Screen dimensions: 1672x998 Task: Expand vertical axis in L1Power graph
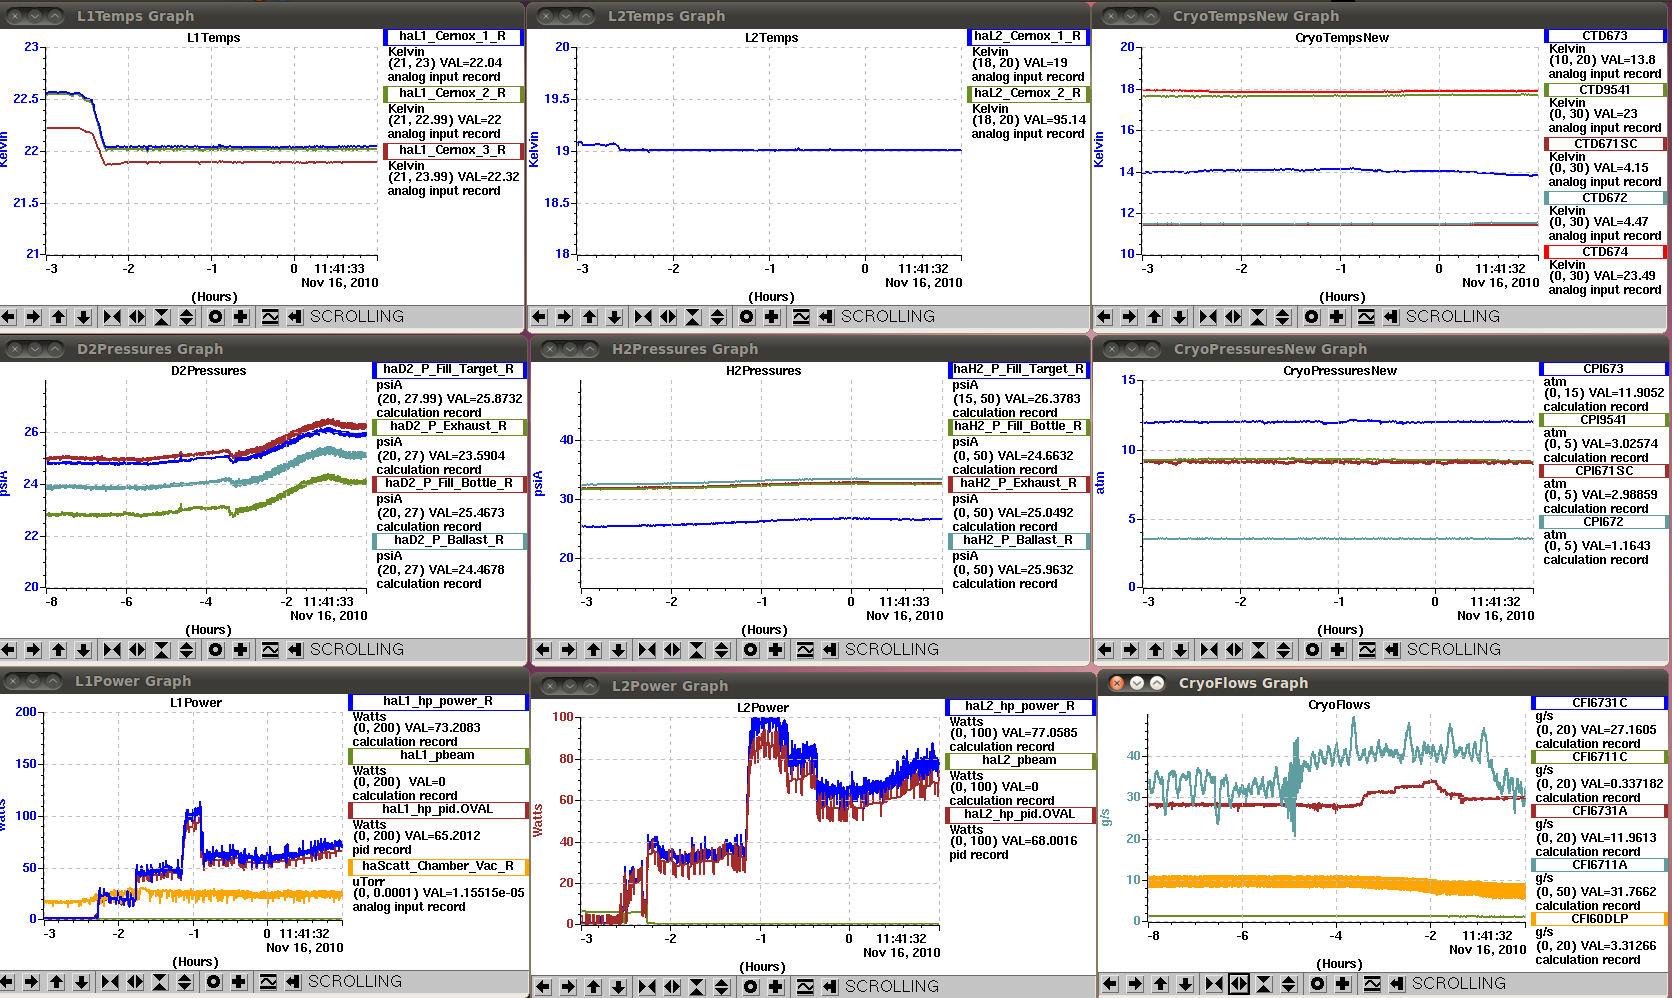185,982
